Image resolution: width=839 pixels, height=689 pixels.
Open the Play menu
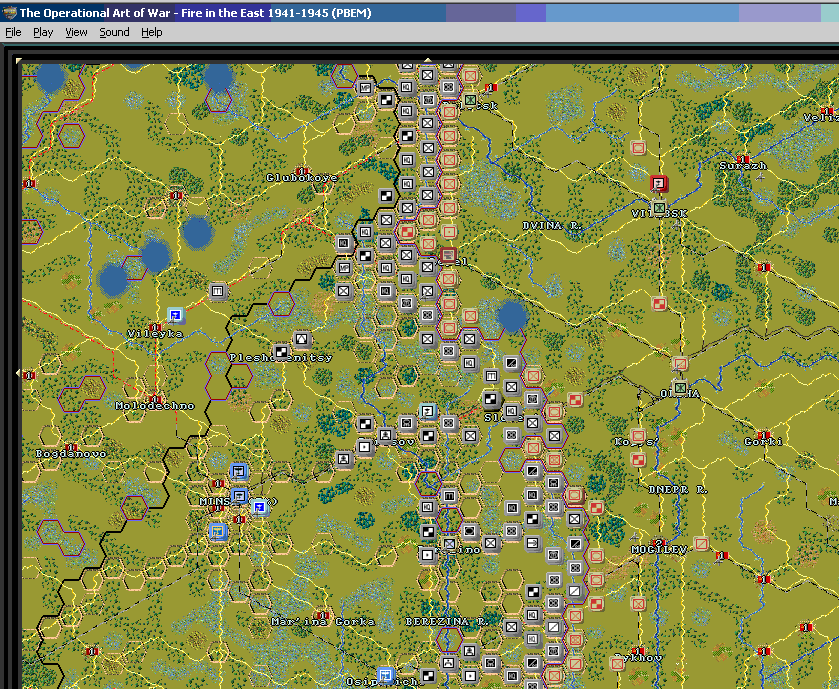(x=43, y=32)
